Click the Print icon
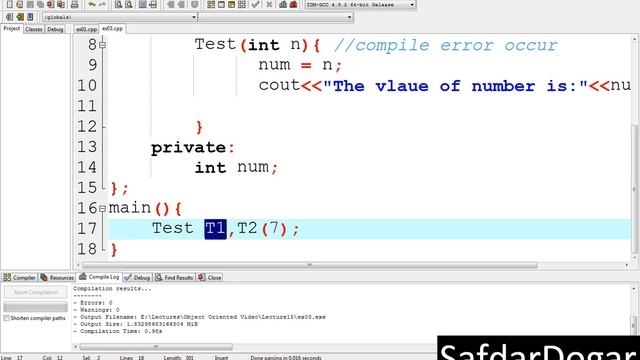Viewport: 640px width, 360px height. pyautogui.click(x=74, y=4)
